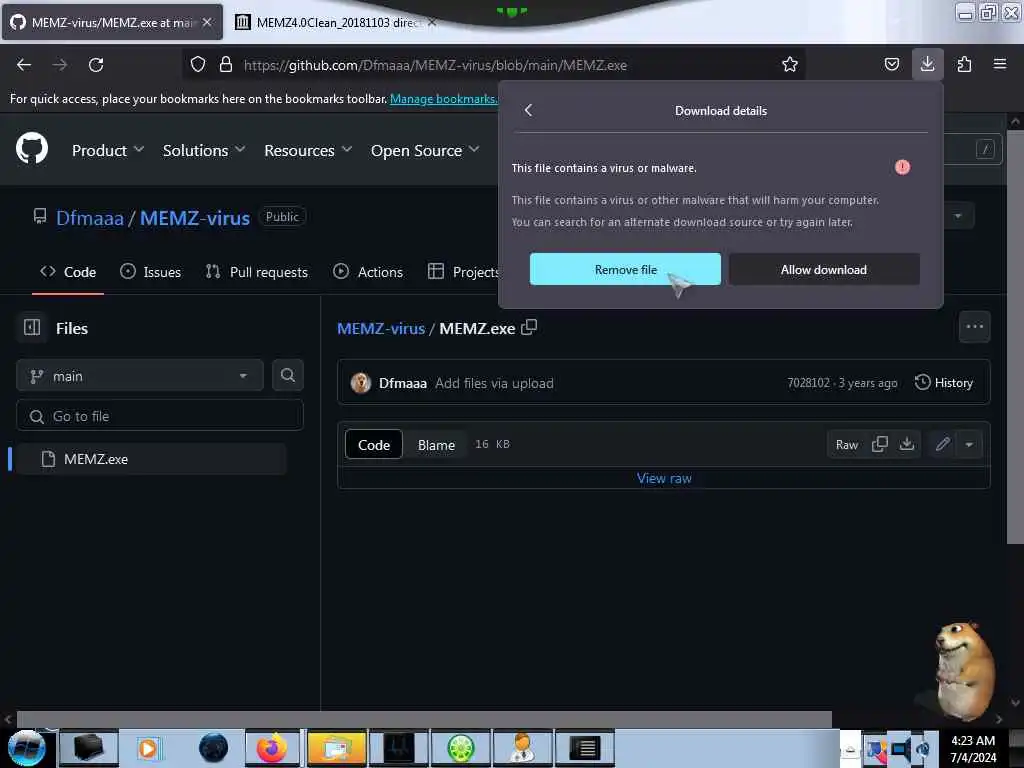Expand the Open Source menu
This screenshot has height=768, width=1024.
(425, 150)
